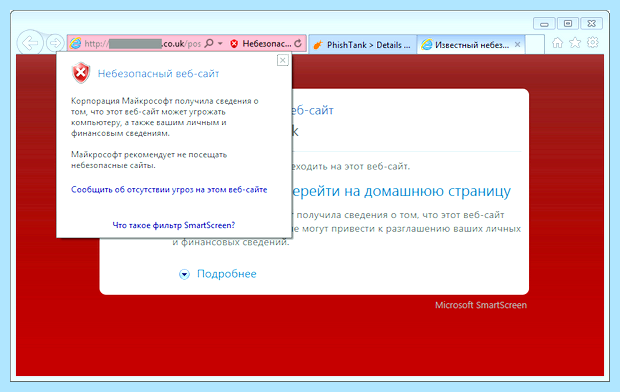Open the Home page icon
The width and height of the screenshot is (620, 392).
pos(558,43)
